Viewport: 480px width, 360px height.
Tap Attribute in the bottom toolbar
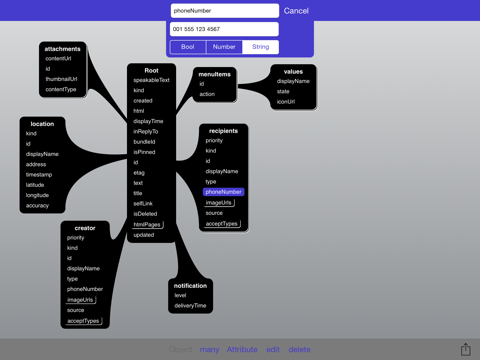(x=242, y=350)
